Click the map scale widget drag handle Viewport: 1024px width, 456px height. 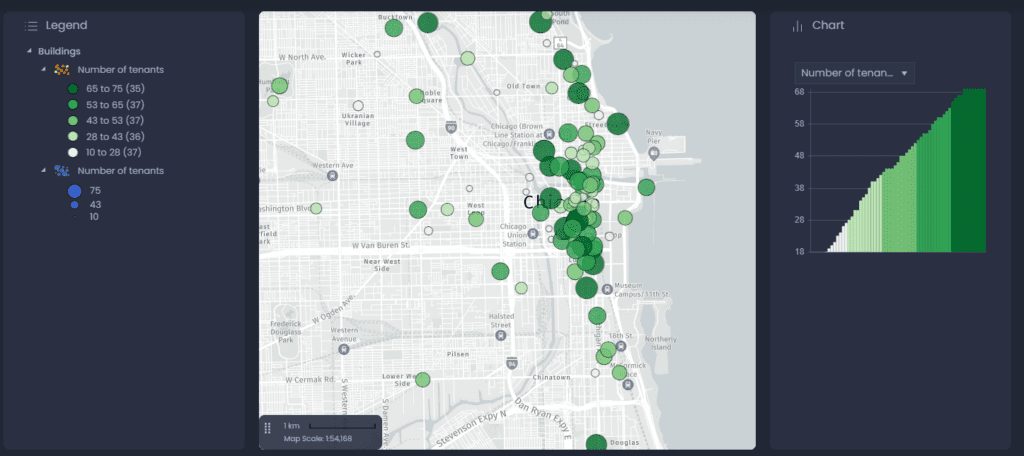(x=267, y=428)
